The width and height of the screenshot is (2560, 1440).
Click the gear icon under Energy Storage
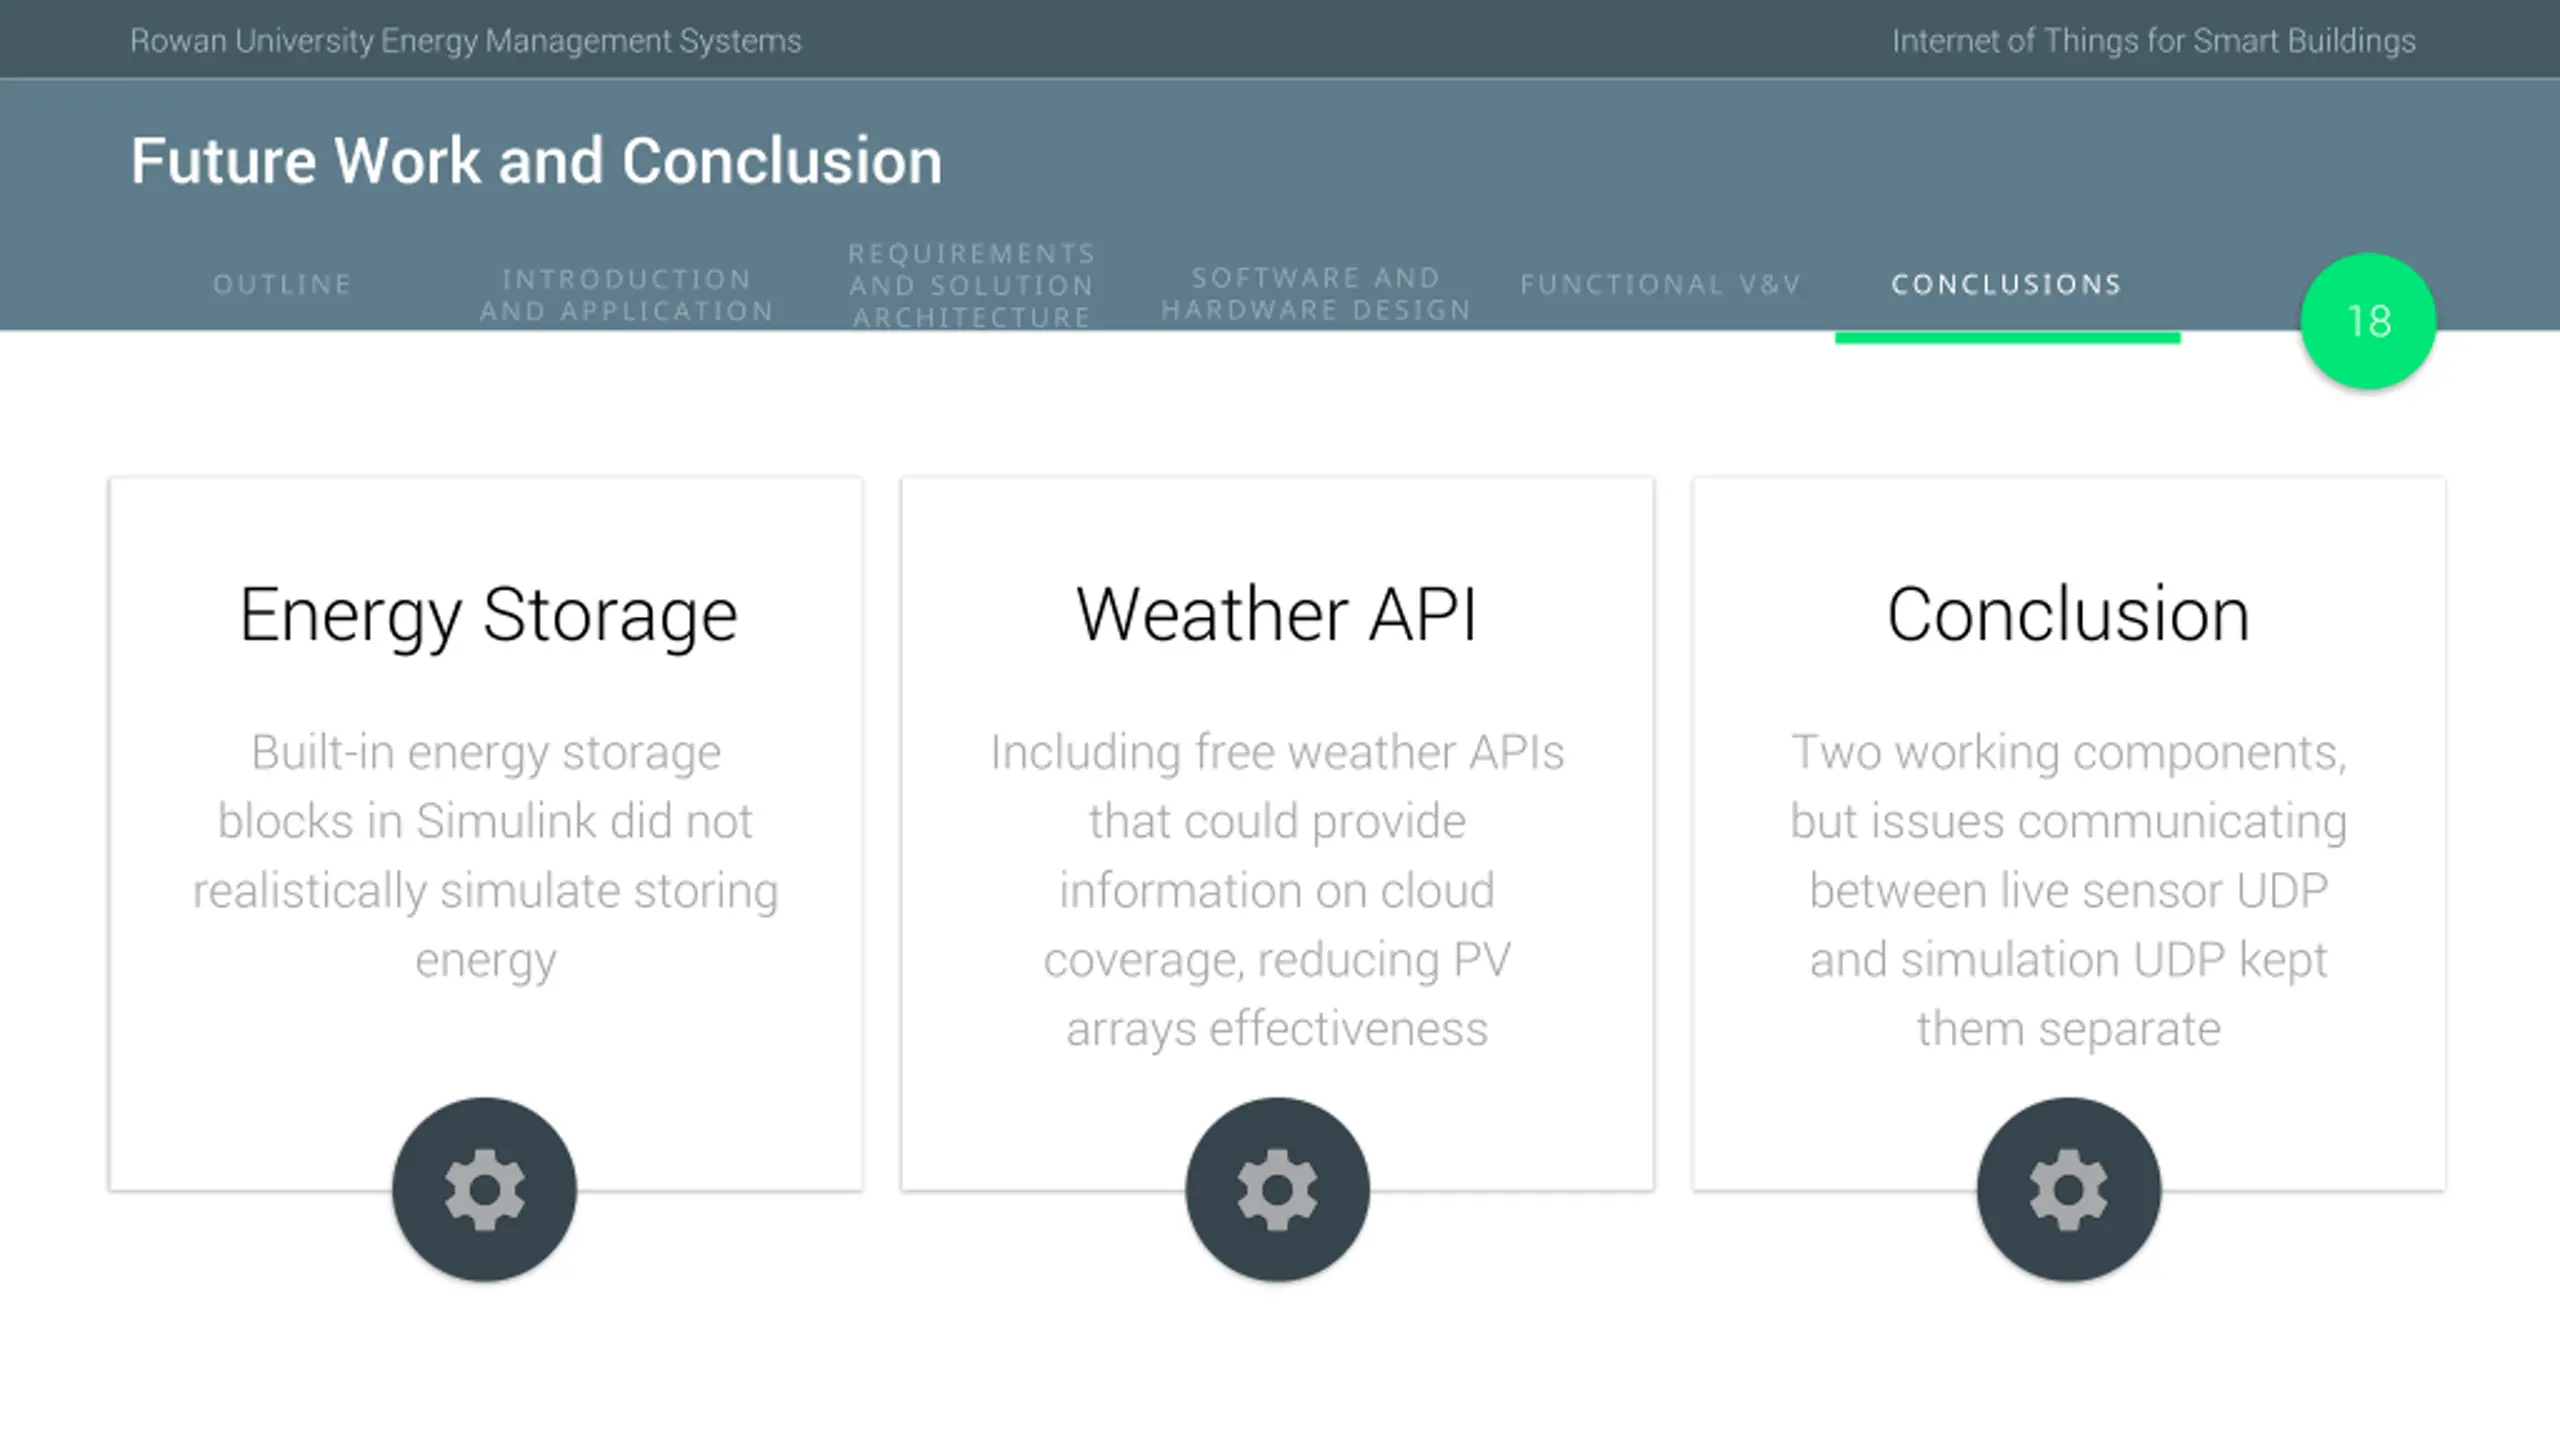coord(484,1189)
